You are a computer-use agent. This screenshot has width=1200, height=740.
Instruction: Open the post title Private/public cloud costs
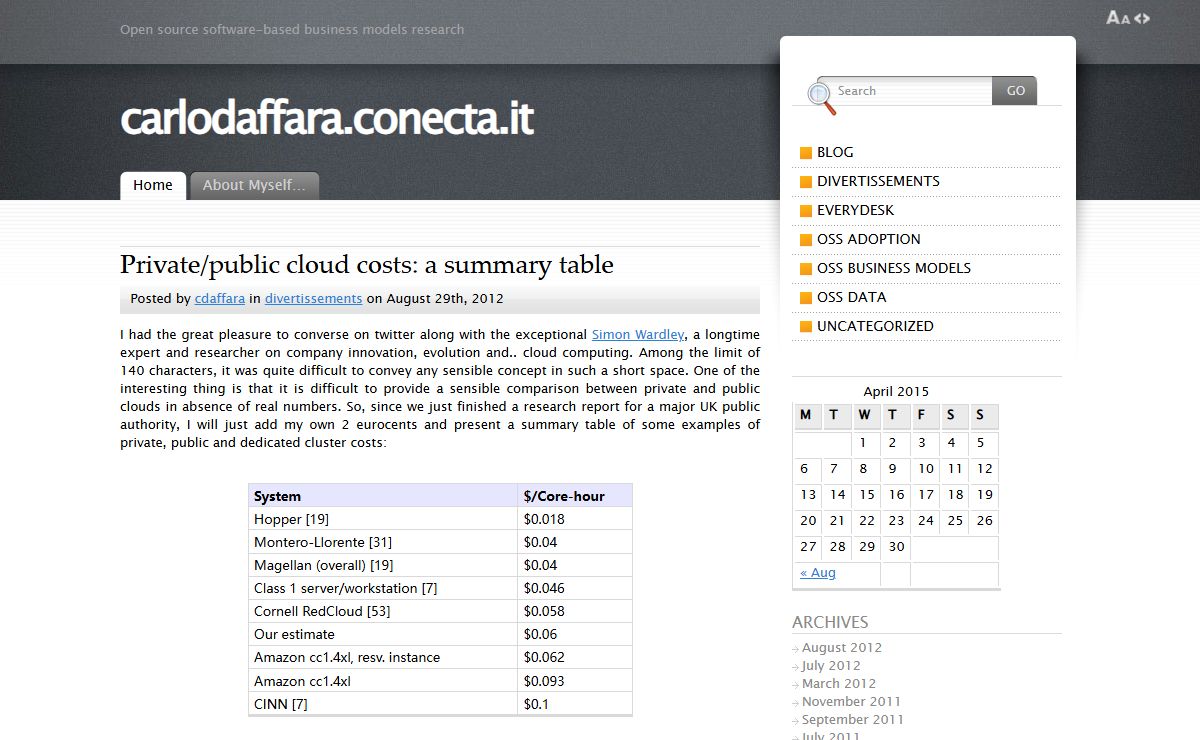pos(367,265)
